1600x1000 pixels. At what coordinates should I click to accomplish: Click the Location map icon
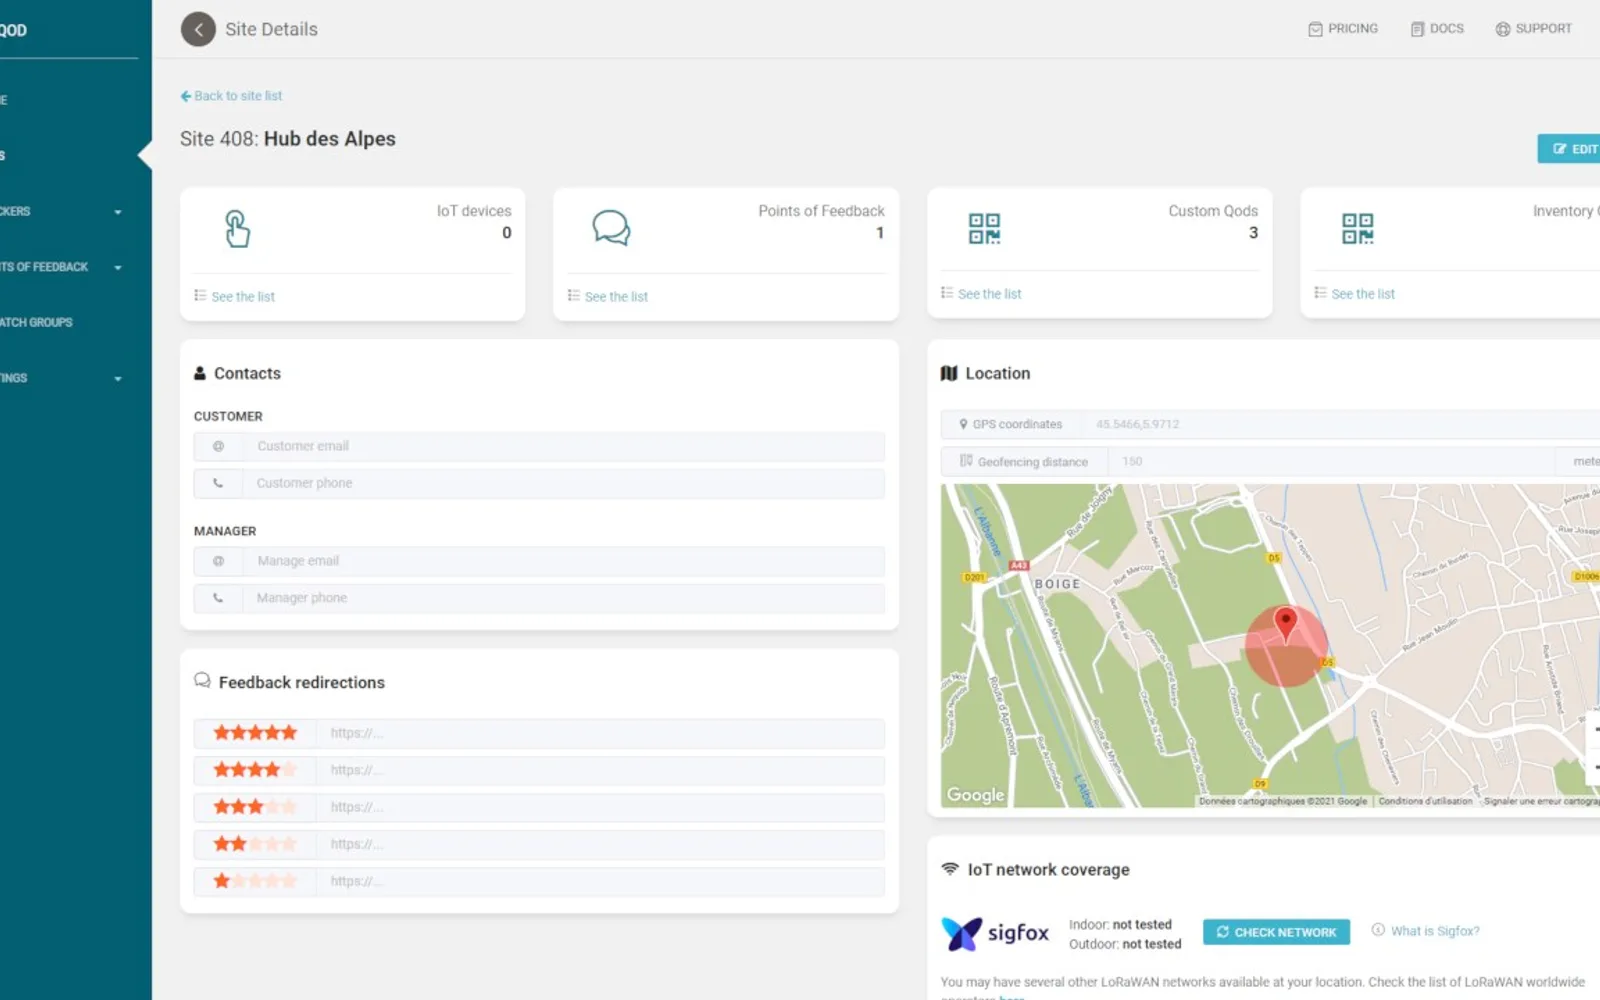(x=949, y=373)
